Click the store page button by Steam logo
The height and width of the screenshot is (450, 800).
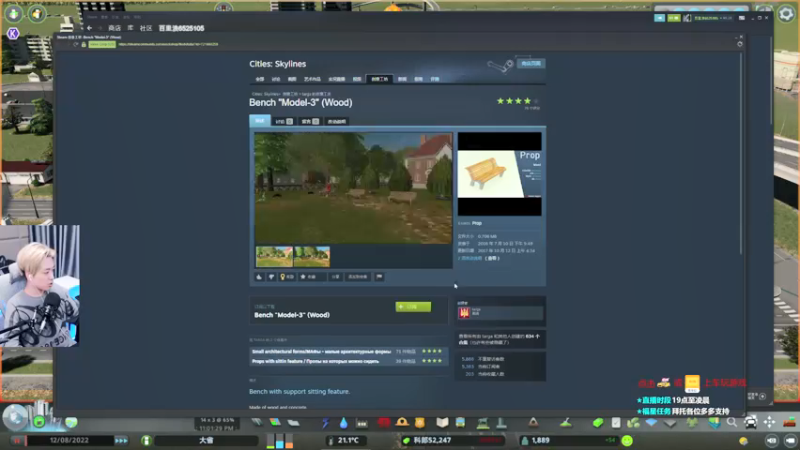click(x=531, y=63)
